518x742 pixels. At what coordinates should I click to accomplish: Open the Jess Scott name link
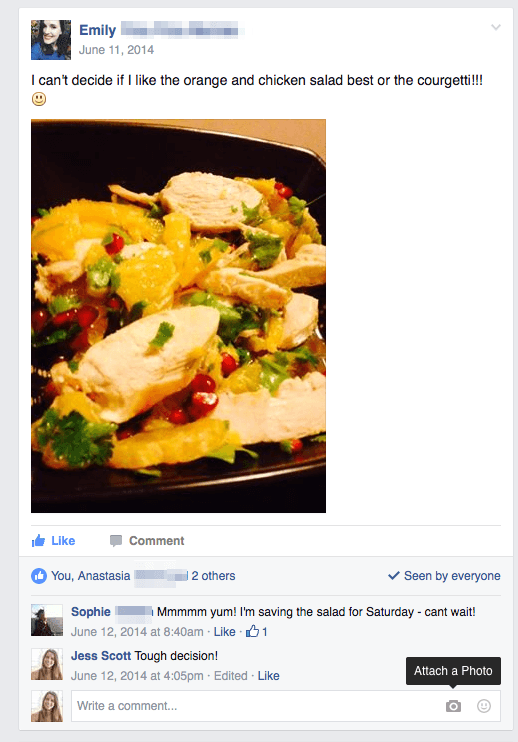pos(101,656)
